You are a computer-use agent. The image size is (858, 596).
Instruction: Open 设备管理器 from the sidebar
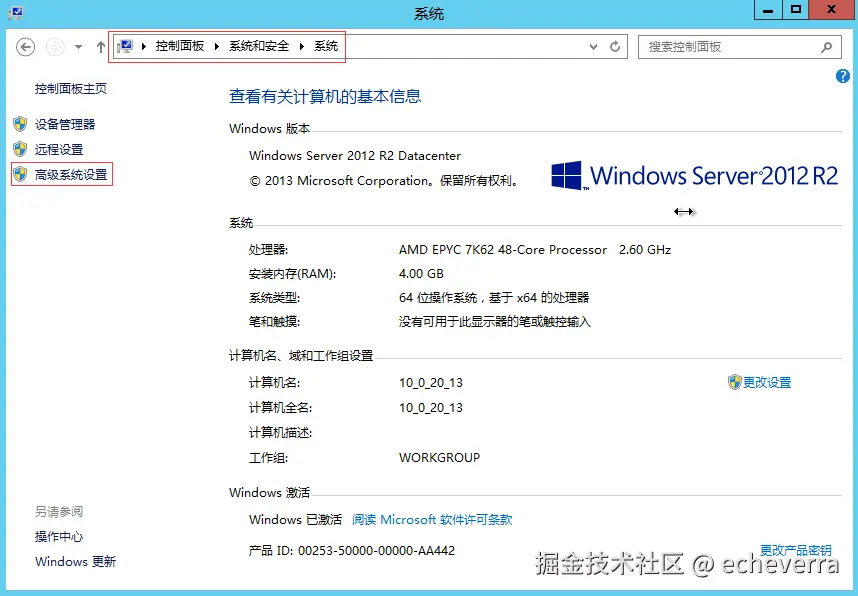(65, 125)
